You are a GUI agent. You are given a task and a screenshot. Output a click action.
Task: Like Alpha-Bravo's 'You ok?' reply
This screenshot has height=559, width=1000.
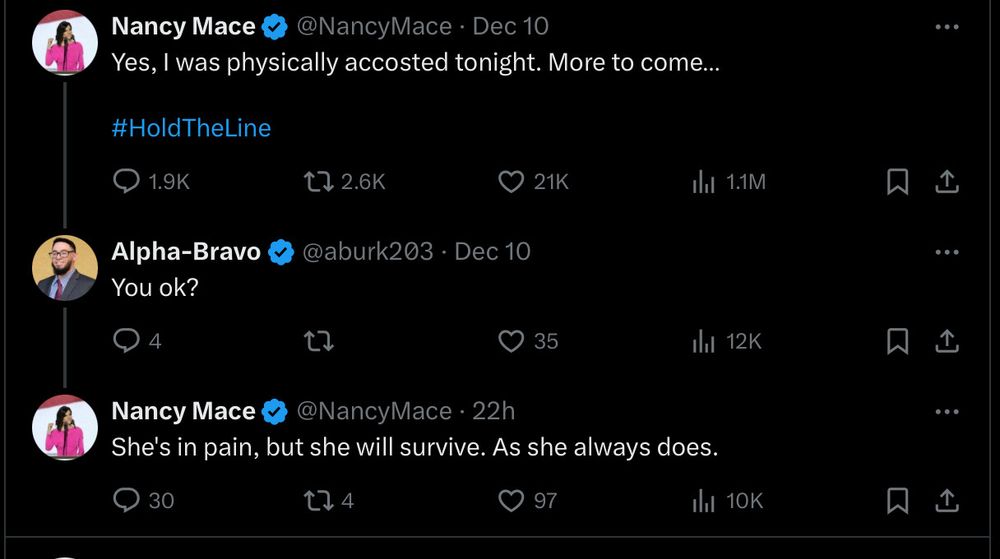click(511, 341)
